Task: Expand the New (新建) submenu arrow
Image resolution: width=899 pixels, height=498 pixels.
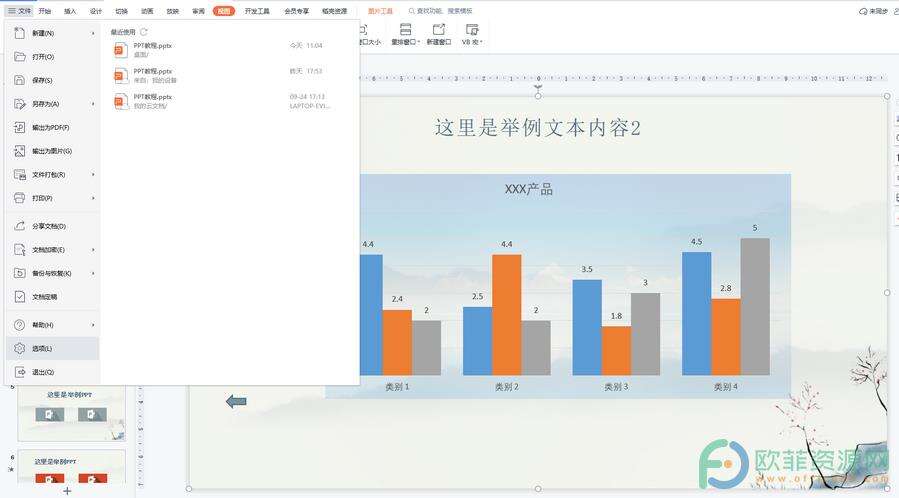Action: tap(93, 33)
